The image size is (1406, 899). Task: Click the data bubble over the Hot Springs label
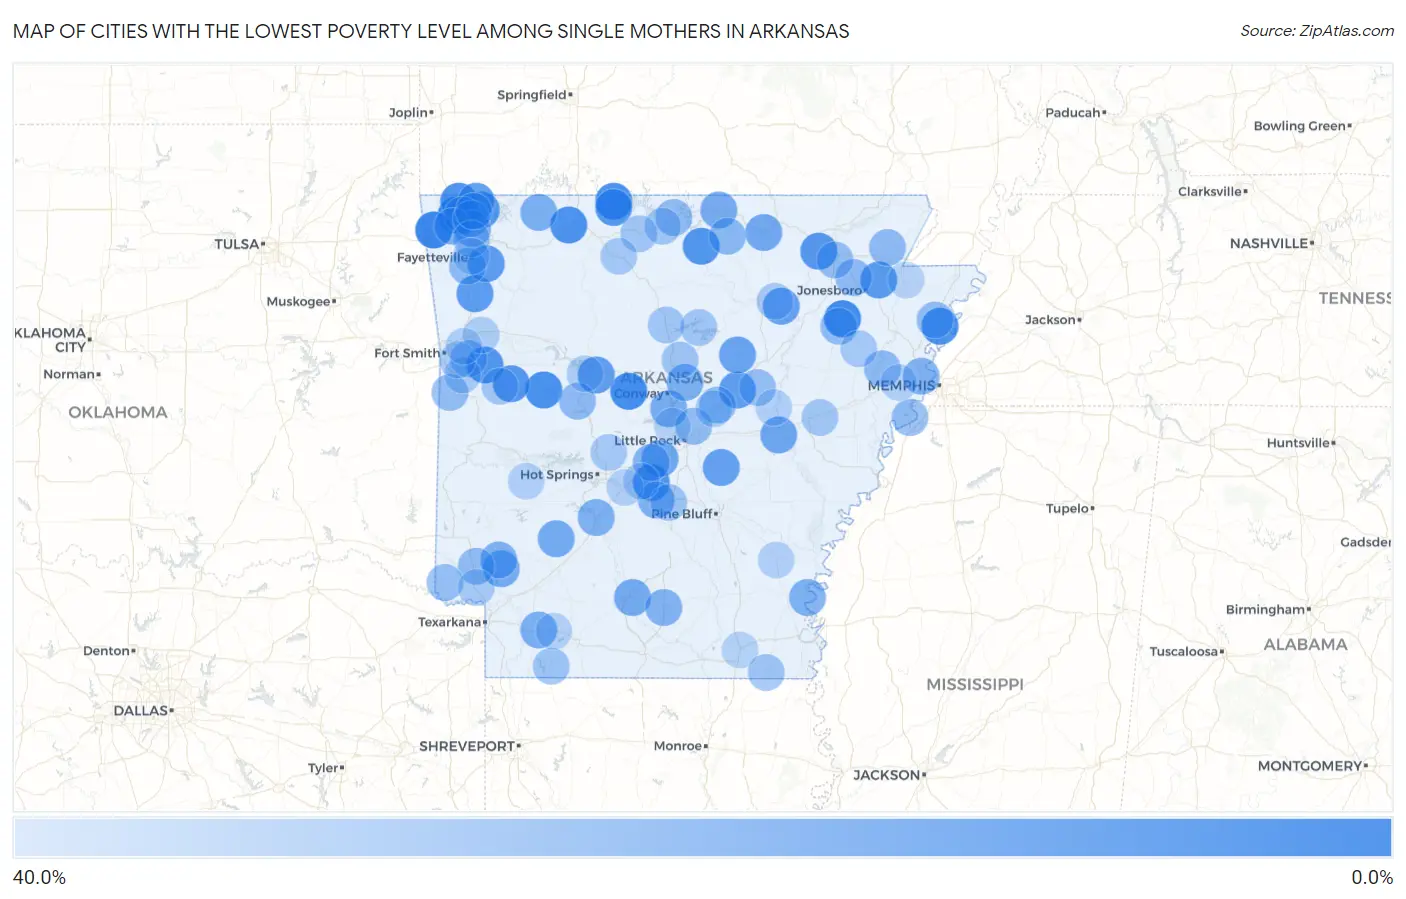coord(526,480)
